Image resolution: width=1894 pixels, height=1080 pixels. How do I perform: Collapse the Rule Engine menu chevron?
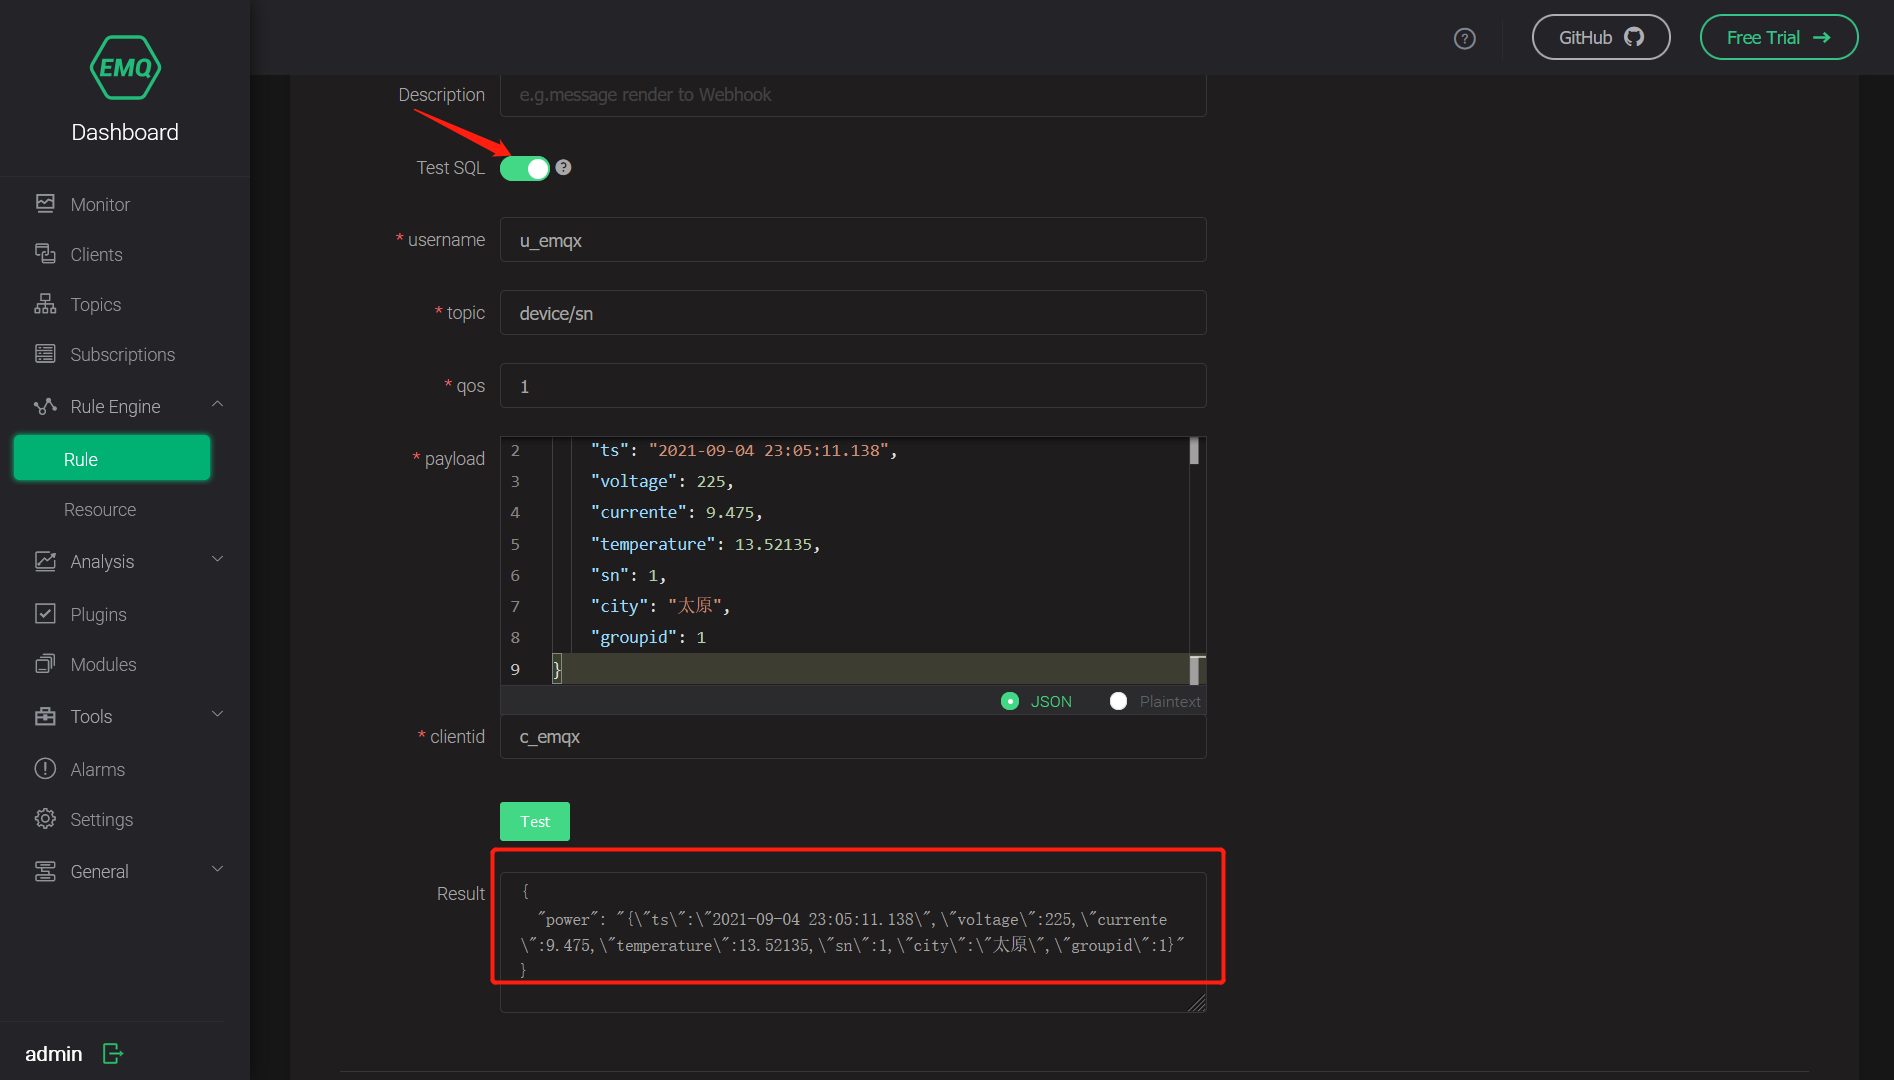(x=217, y=404)
